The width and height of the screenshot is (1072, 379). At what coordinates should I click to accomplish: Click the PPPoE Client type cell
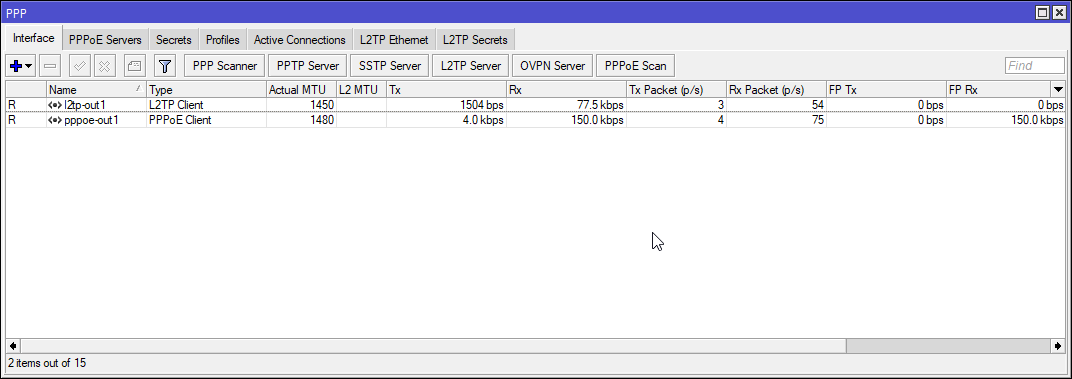[180, 120]
